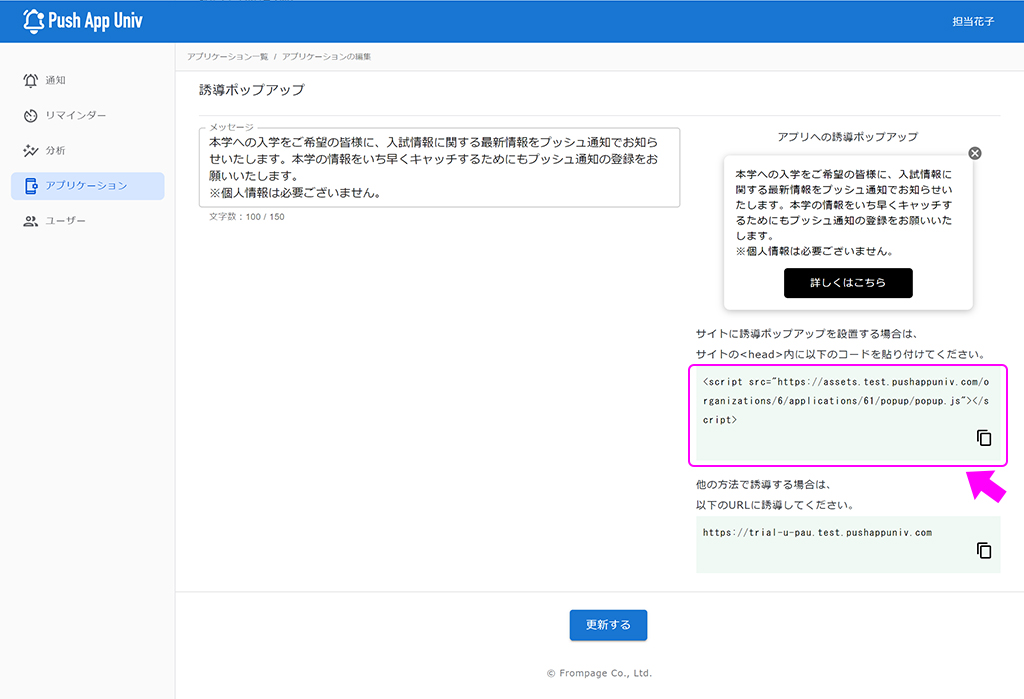The height and width of the screenshot is (699, 1024).
Task: Click the 通知 bell icon in sidebar
Action: pyautogui.click(x=31, y=80)
